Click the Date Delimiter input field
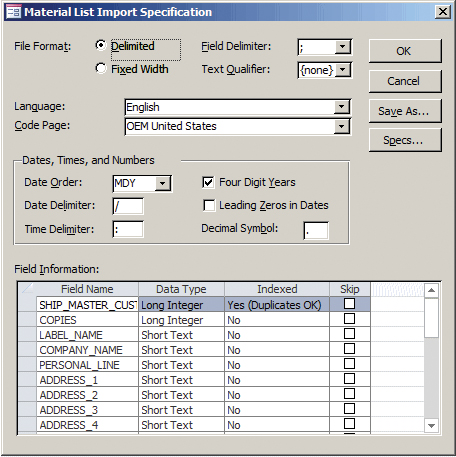This screenshot has width=456, height=457. tap(128, 206)
